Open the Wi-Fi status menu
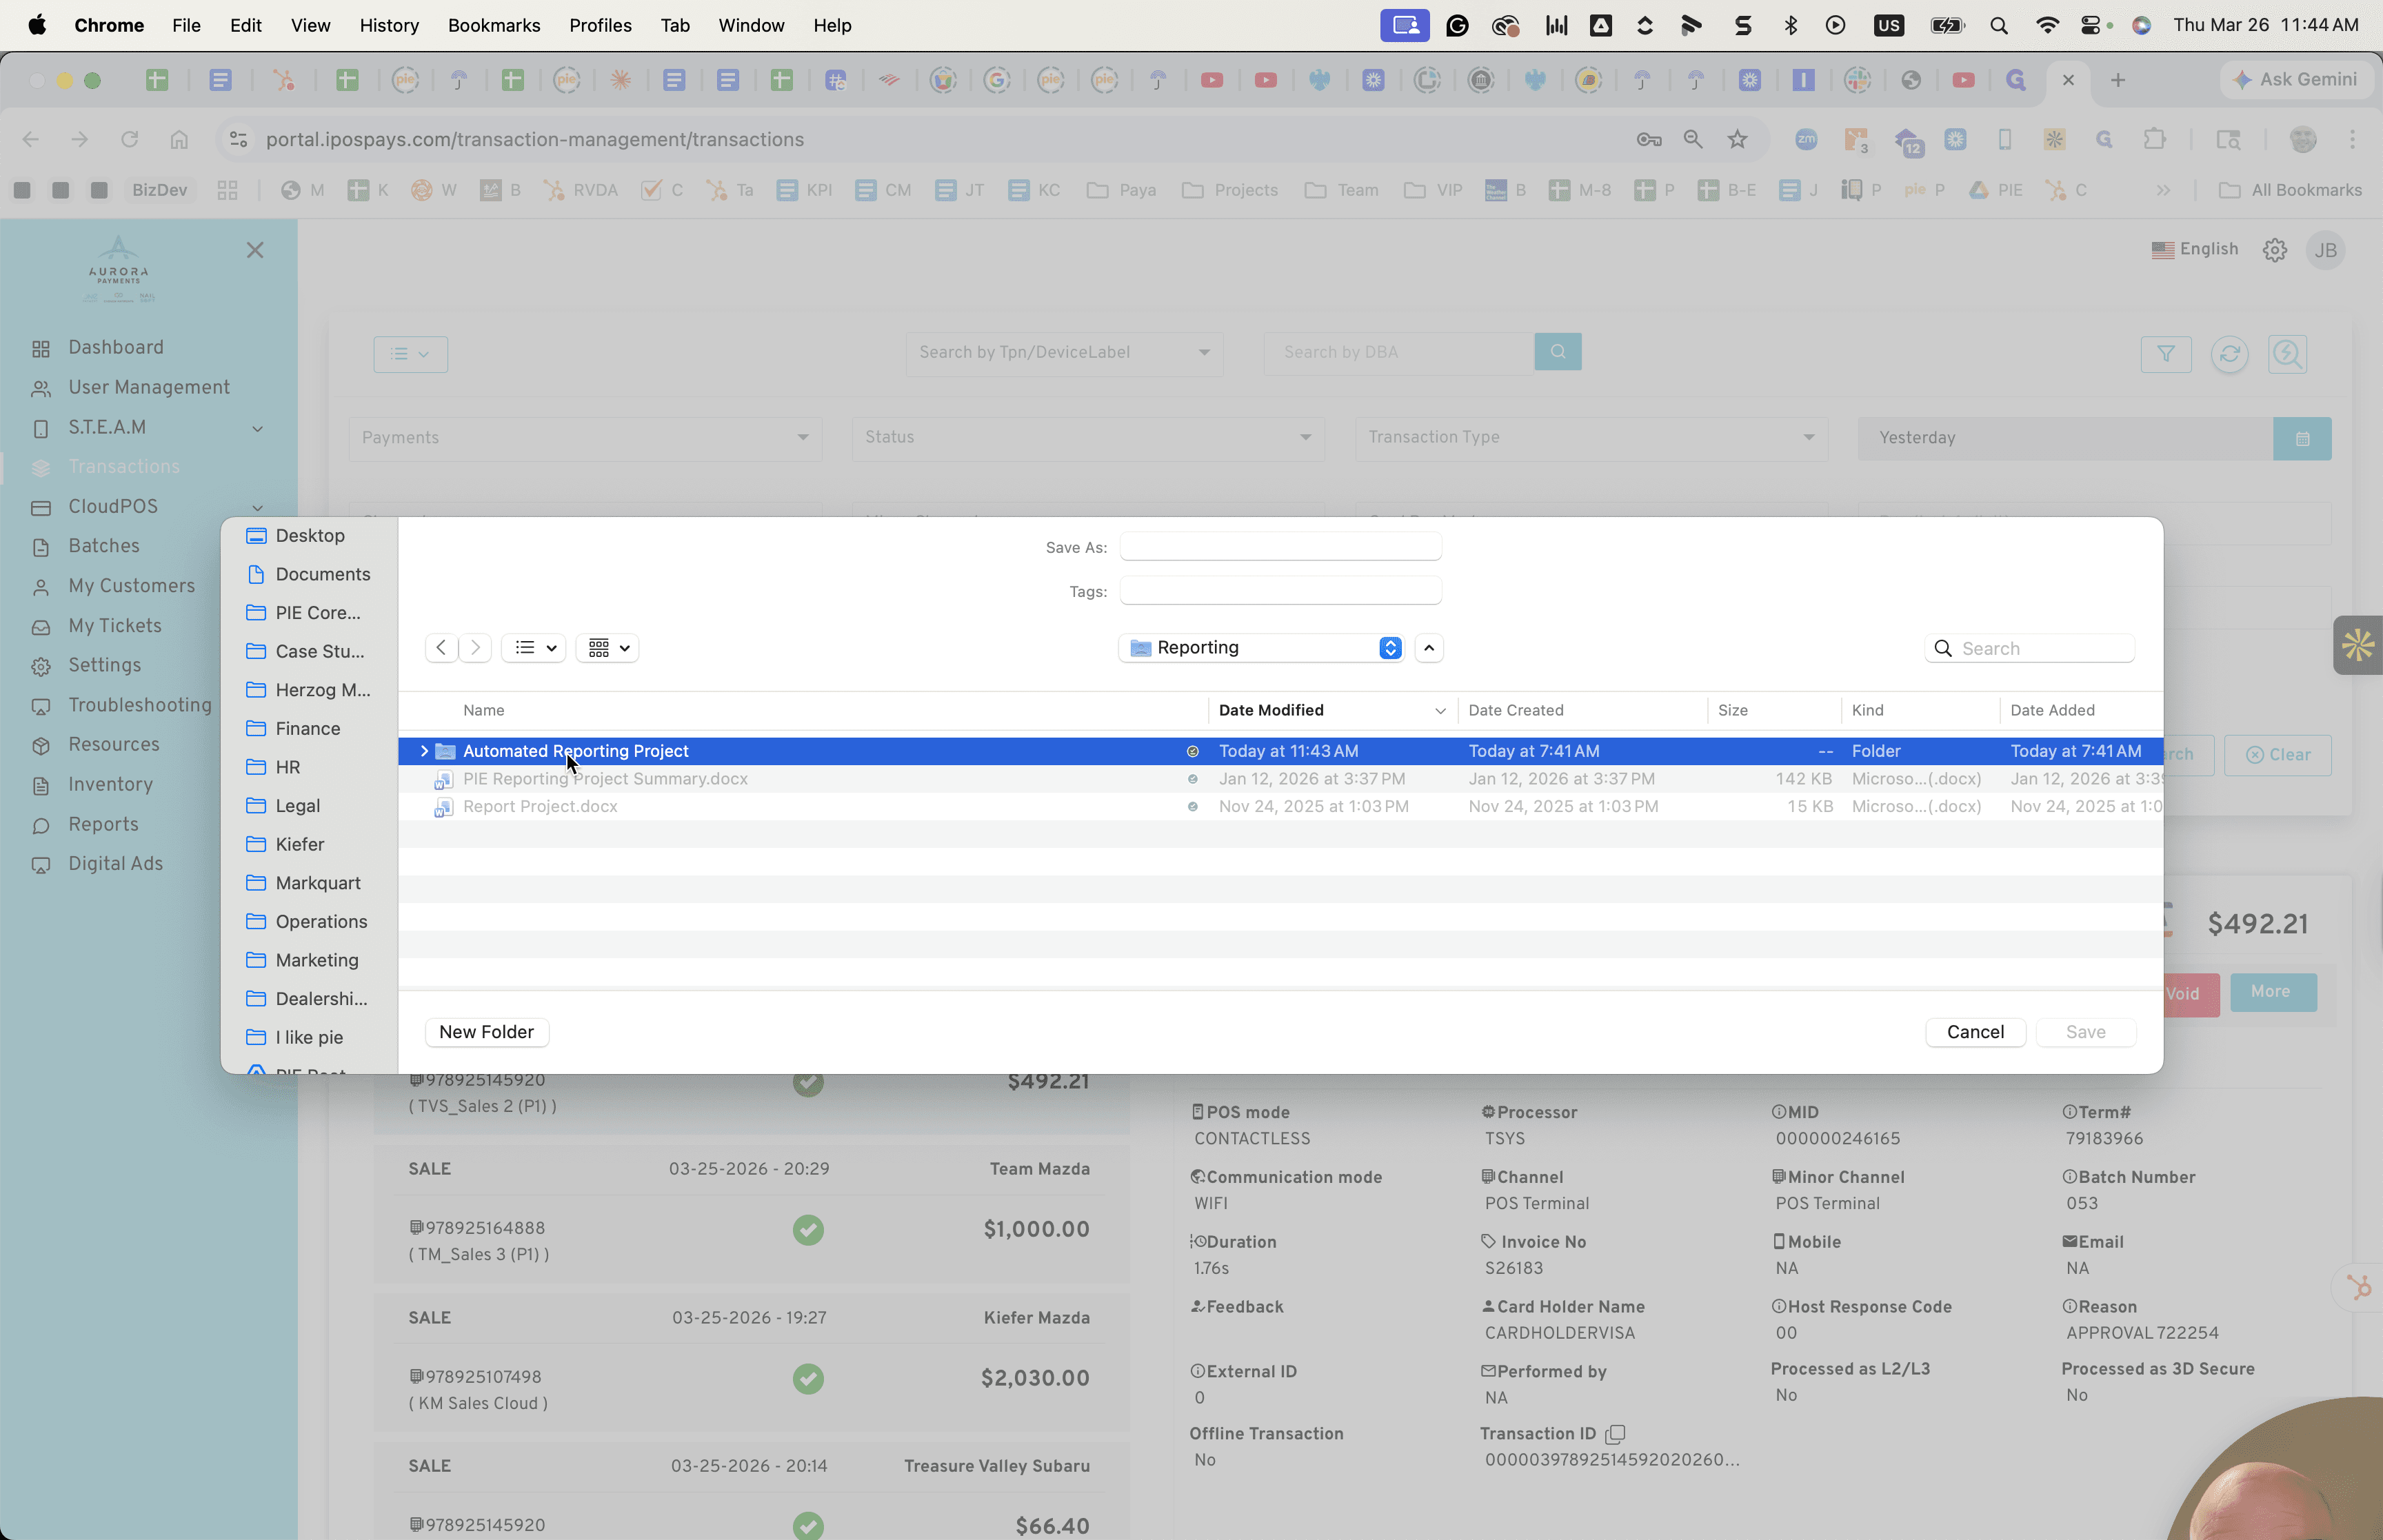Image resolution: width=2383 pixels, height=1540 pixels. (x=2046, y=26)
